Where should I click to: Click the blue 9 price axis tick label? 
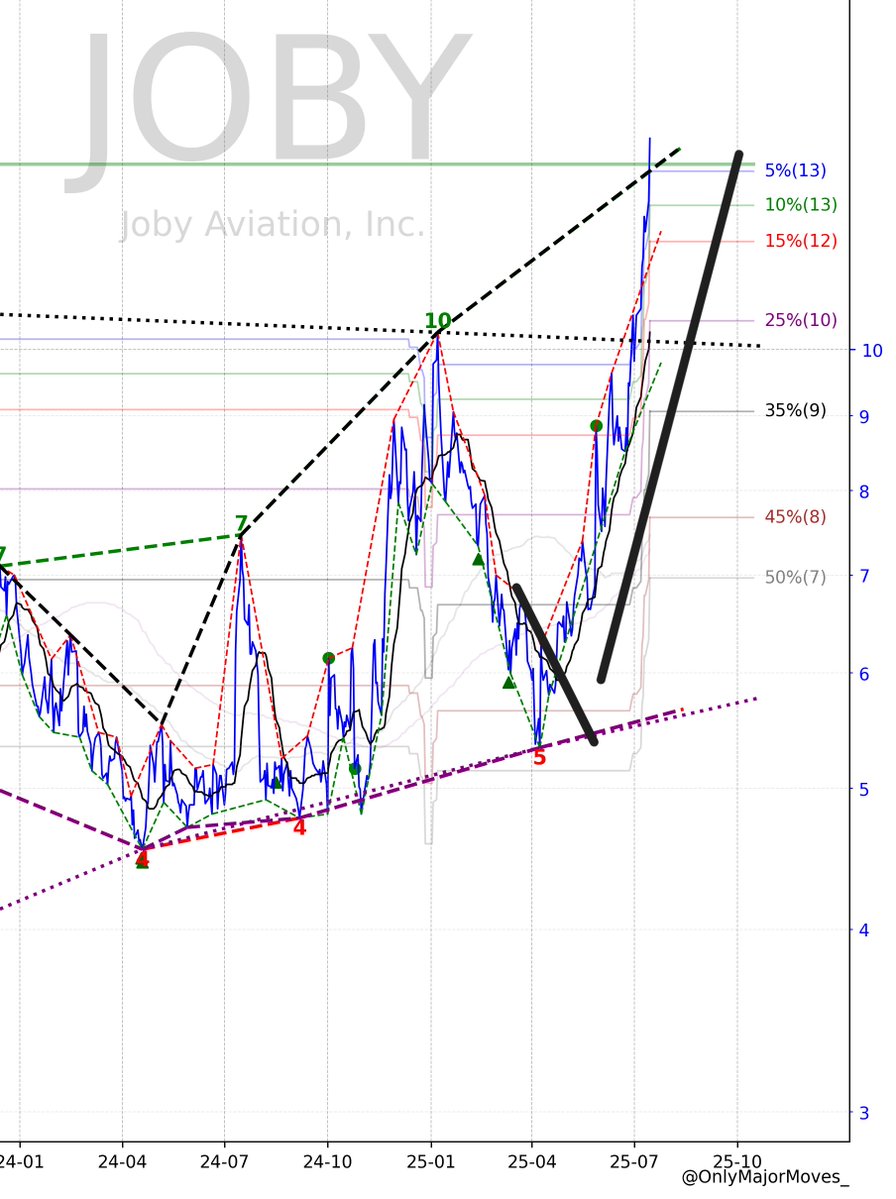[864, 417]
